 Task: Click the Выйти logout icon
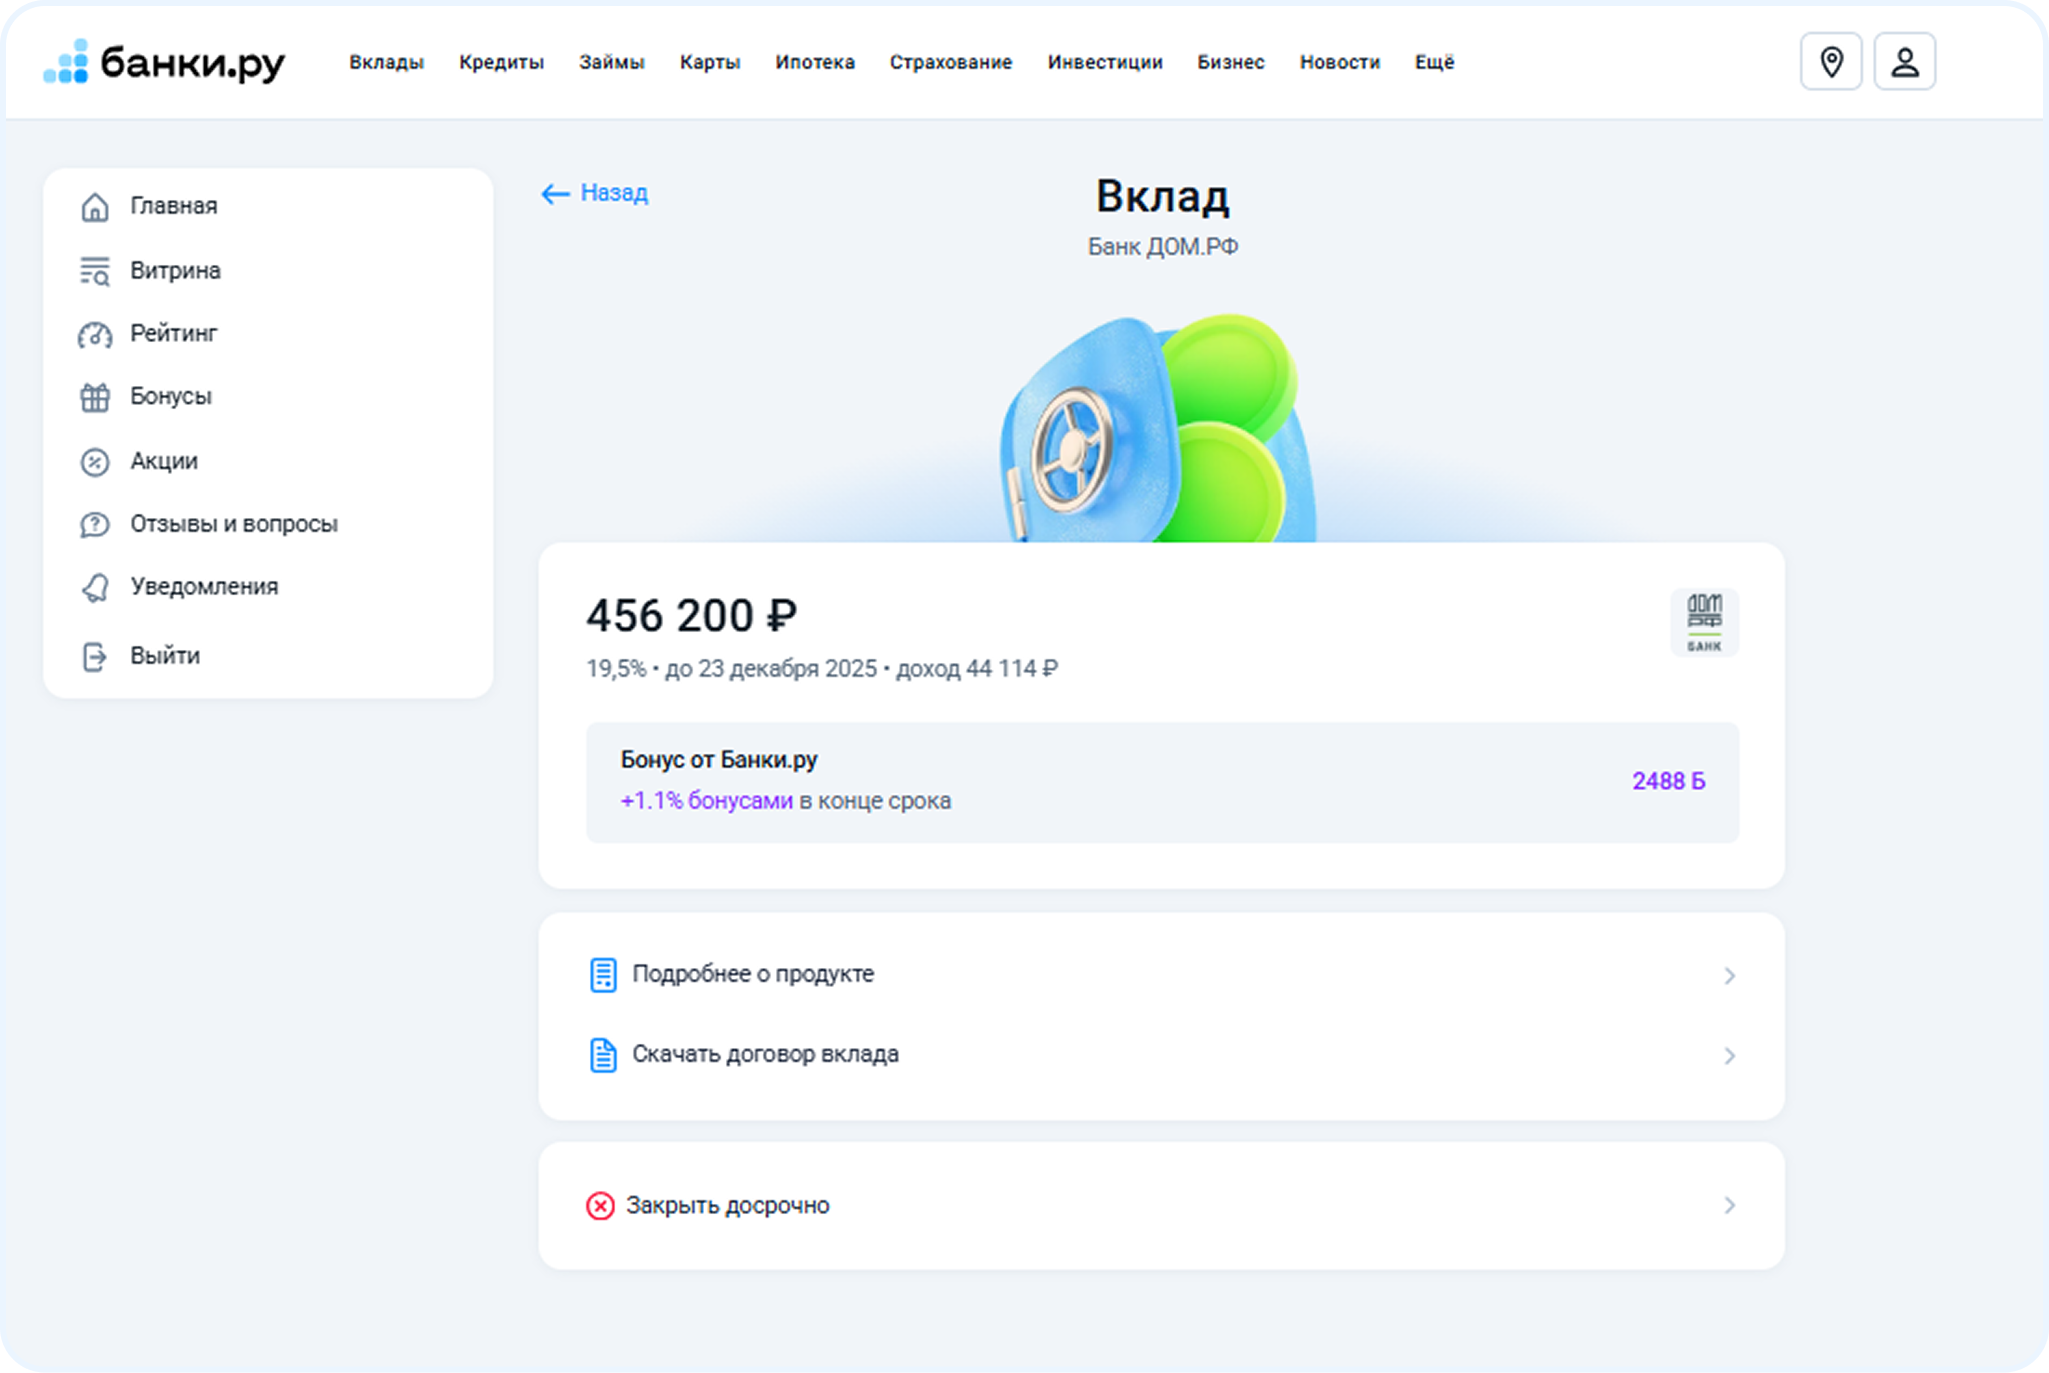(95, 657)
